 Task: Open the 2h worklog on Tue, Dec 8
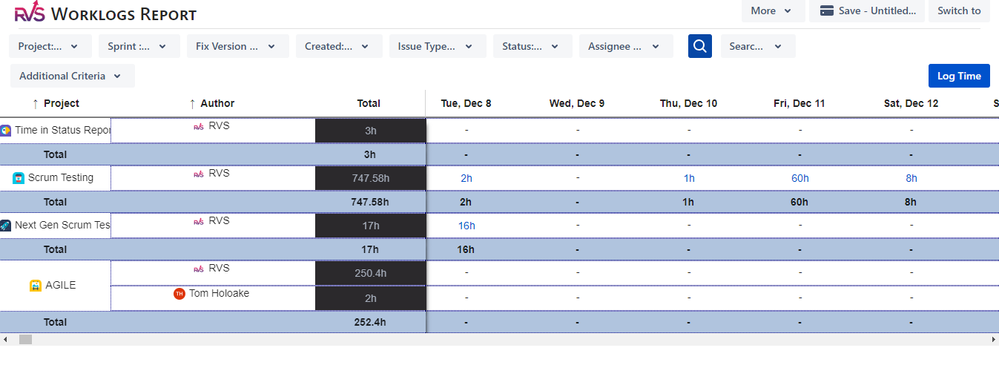tap(466, 178)
